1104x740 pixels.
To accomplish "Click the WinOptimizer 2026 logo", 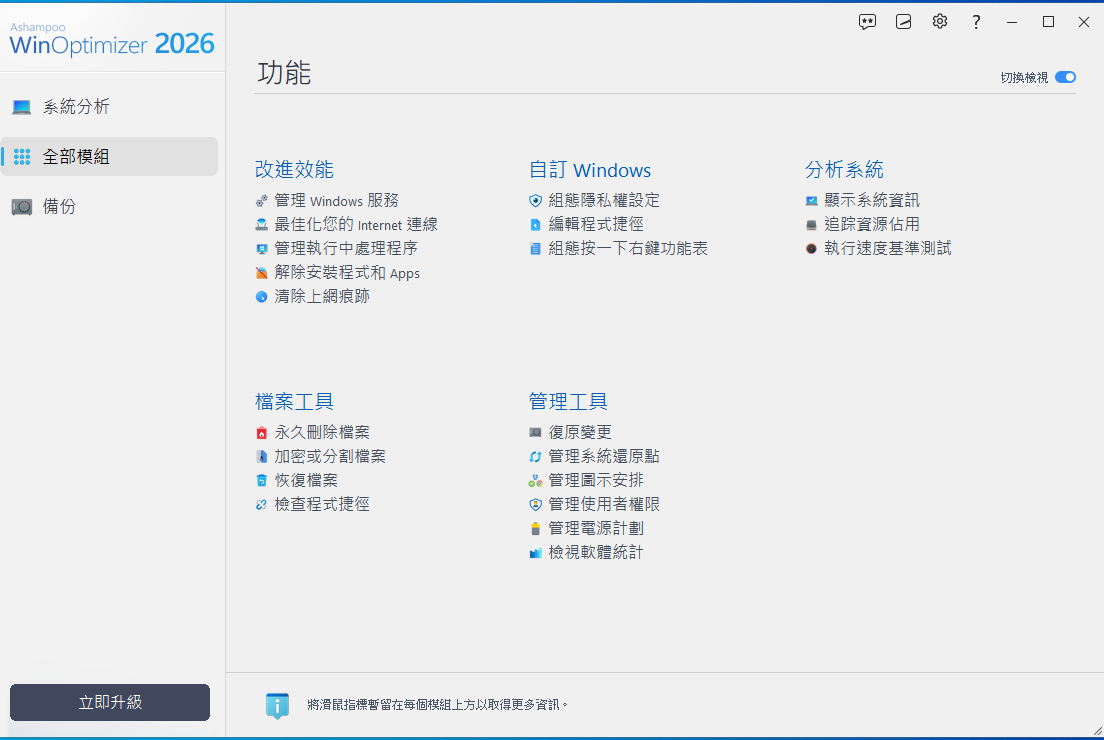I will pos(111,39).
